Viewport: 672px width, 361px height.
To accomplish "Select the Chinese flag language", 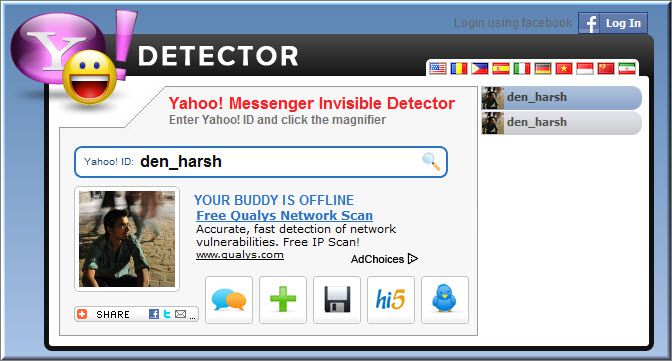I will click(x=606, y=68).
